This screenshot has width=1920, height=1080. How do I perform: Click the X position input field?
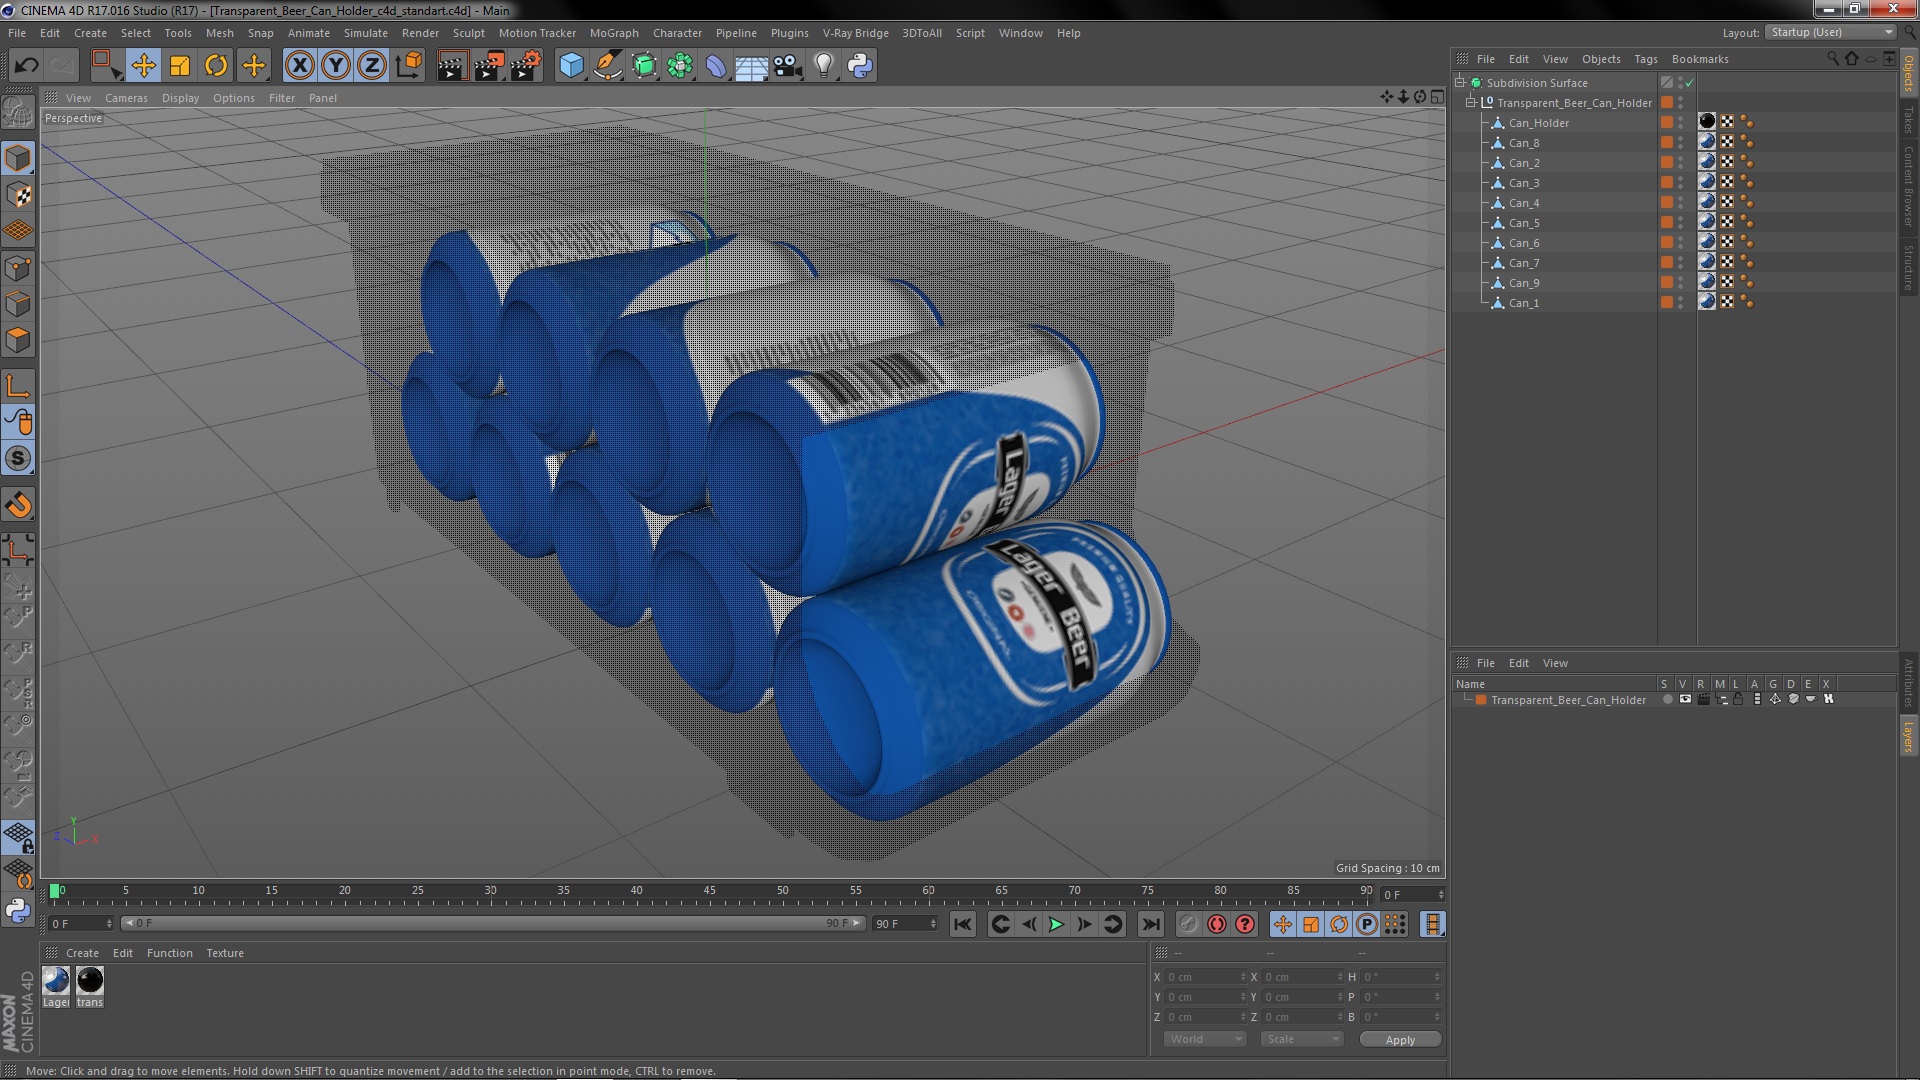1205,977
